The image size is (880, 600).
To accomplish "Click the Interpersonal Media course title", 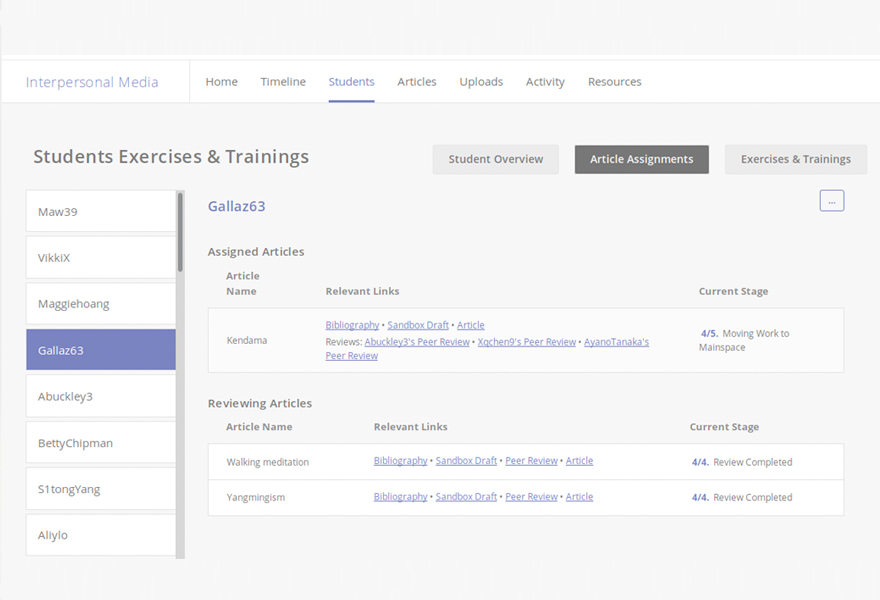I will (x=92, y=83).
